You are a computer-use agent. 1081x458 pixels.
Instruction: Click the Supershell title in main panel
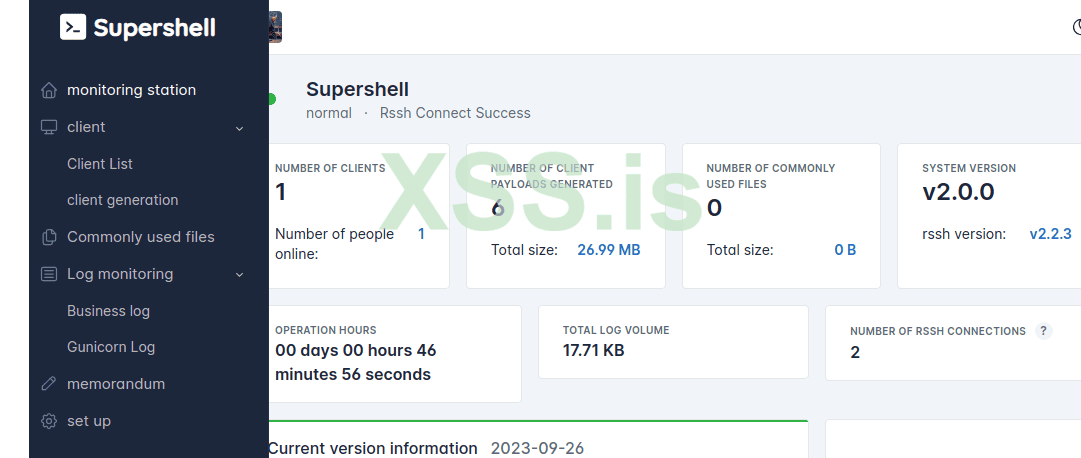pos(357,89)
